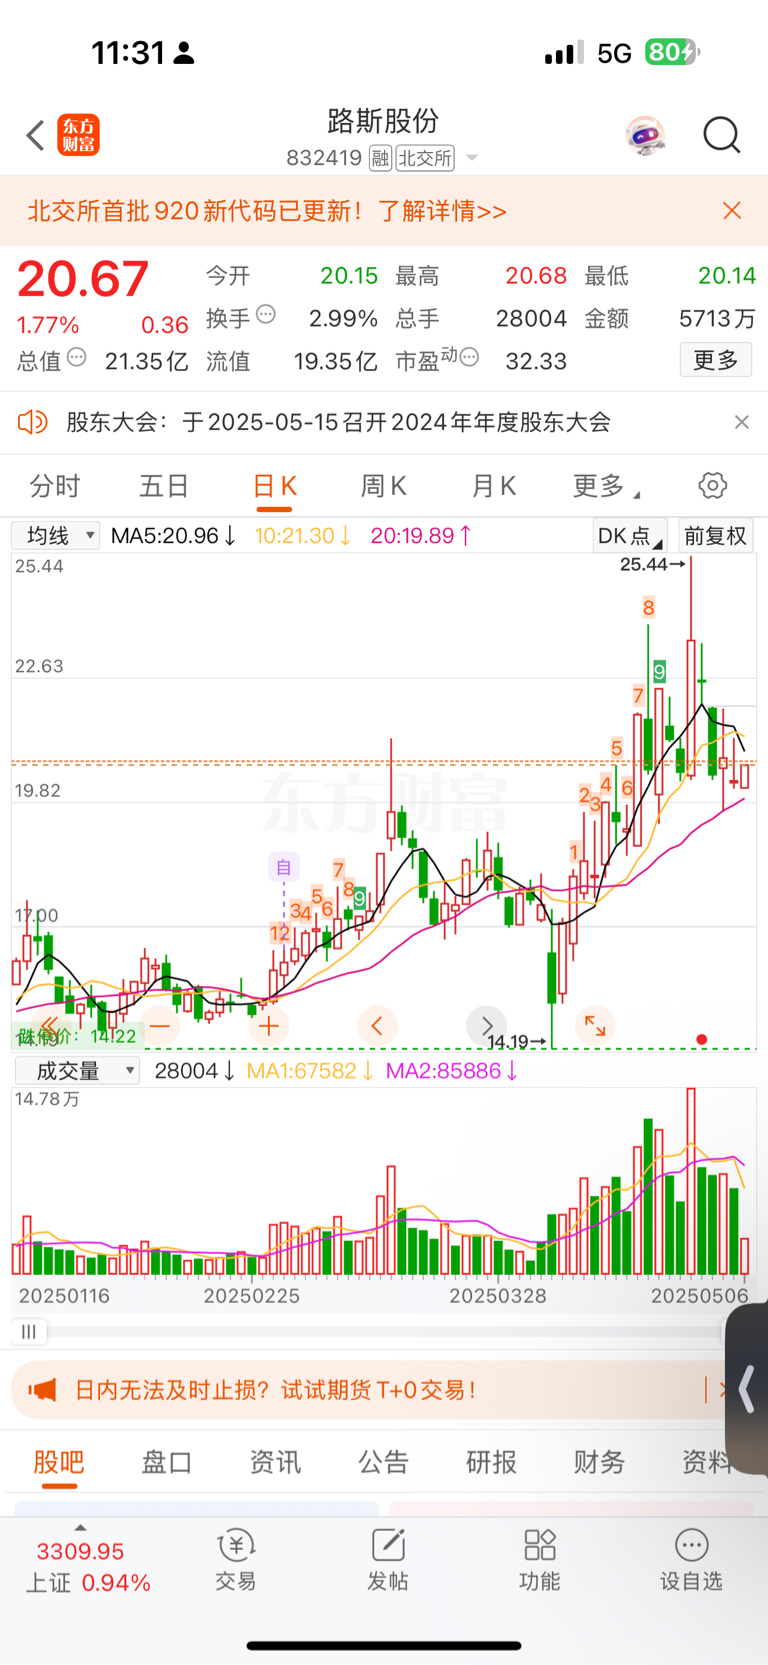
Task: Open the 盘口 tab
Action: point(166,1462)
